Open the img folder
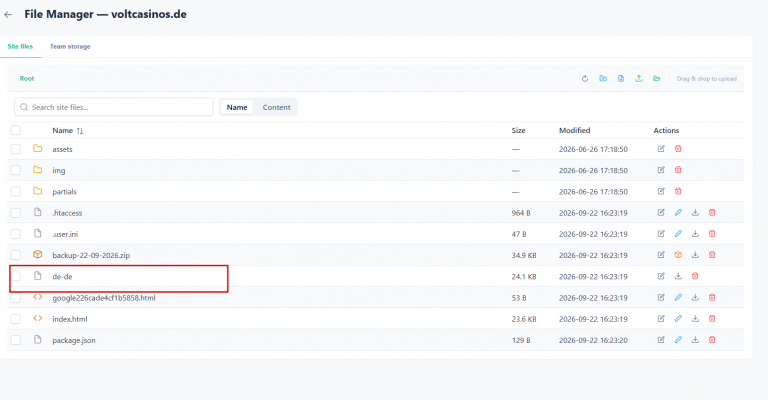Viewport: 768px width, 400px height. pyautogui.click(x=59, y=170)
